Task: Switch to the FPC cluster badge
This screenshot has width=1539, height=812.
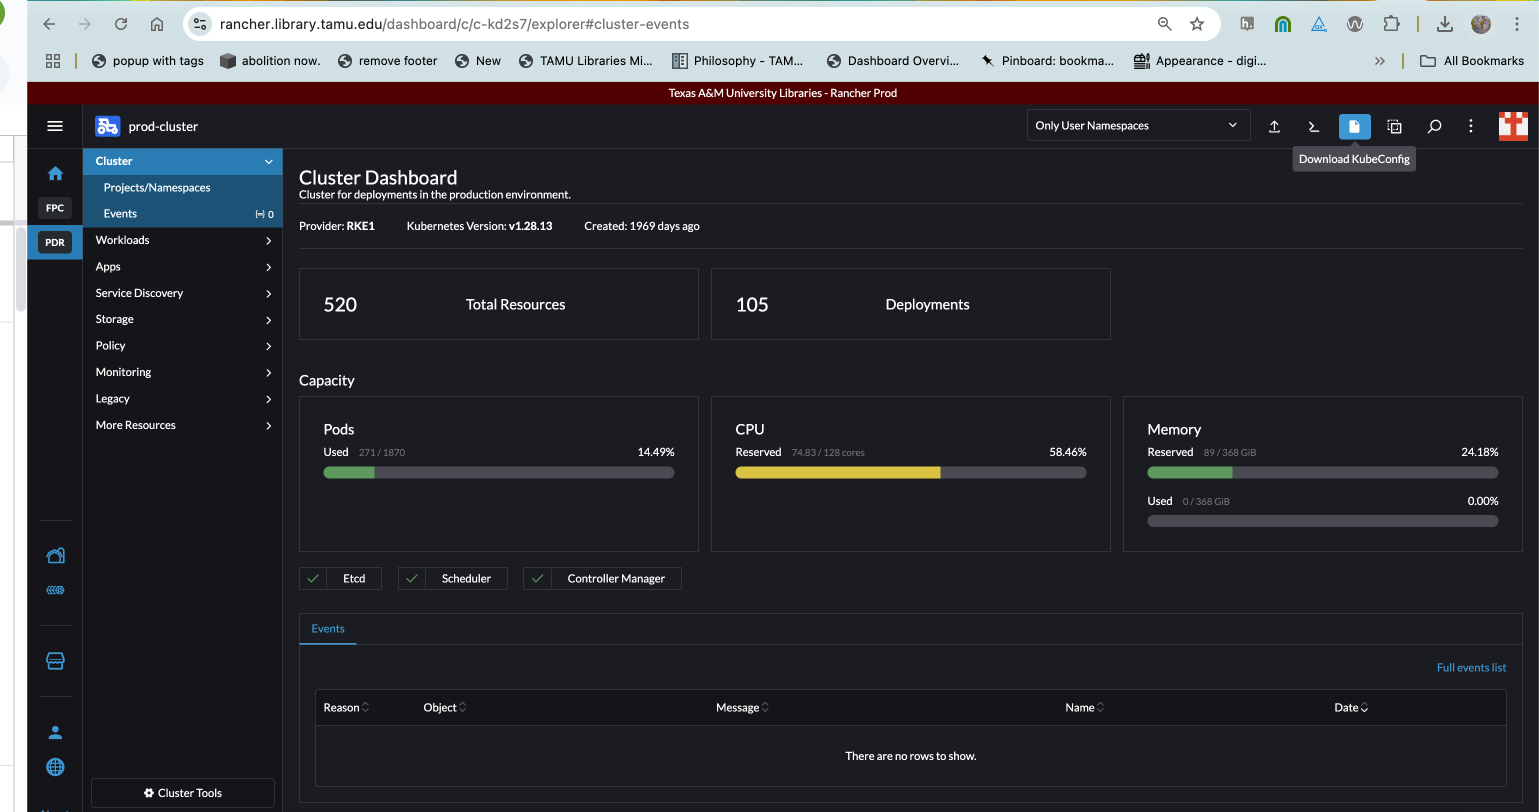Action: (55, 208)
